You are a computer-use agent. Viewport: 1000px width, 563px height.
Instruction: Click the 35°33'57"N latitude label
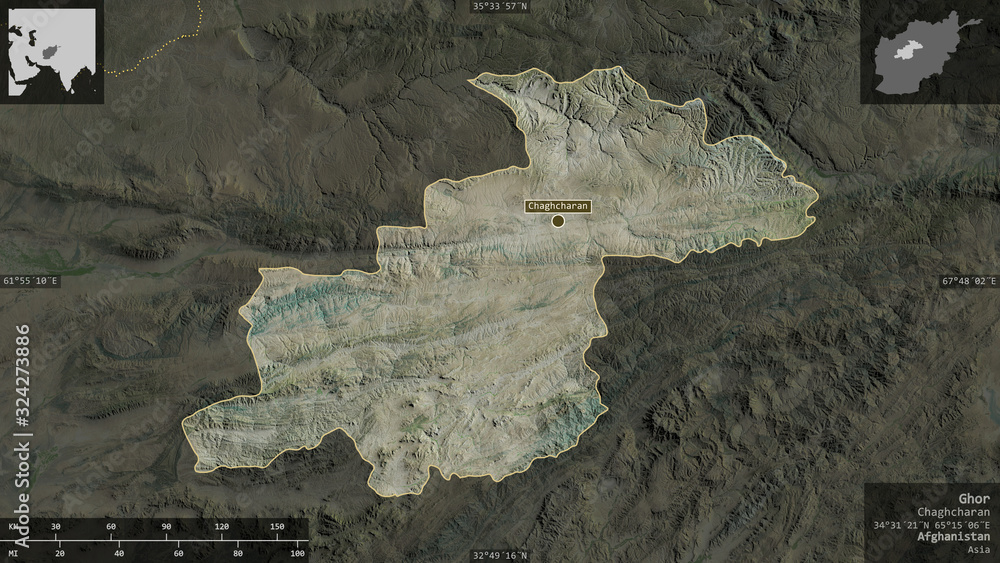[x=500, y=6]
